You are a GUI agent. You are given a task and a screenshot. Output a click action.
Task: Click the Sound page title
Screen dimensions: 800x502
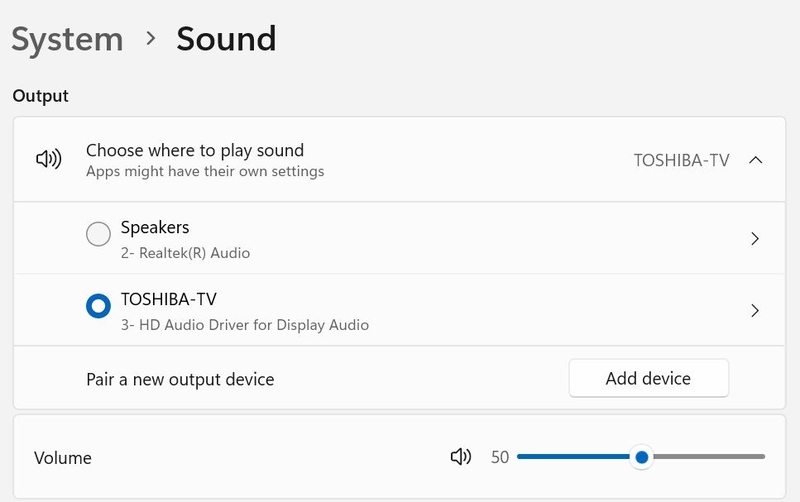point(226,39)
